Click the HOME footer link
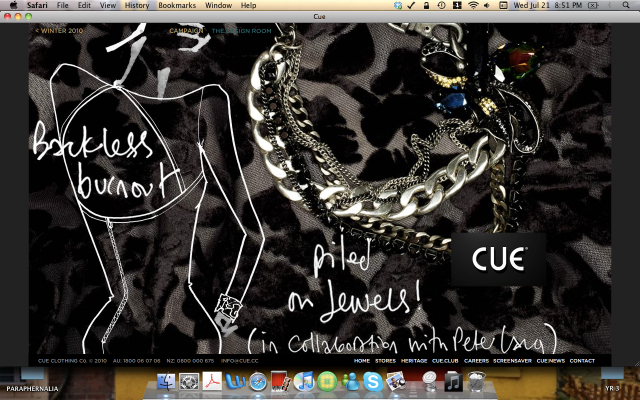The image size is (640, 400). pos(362,361)
